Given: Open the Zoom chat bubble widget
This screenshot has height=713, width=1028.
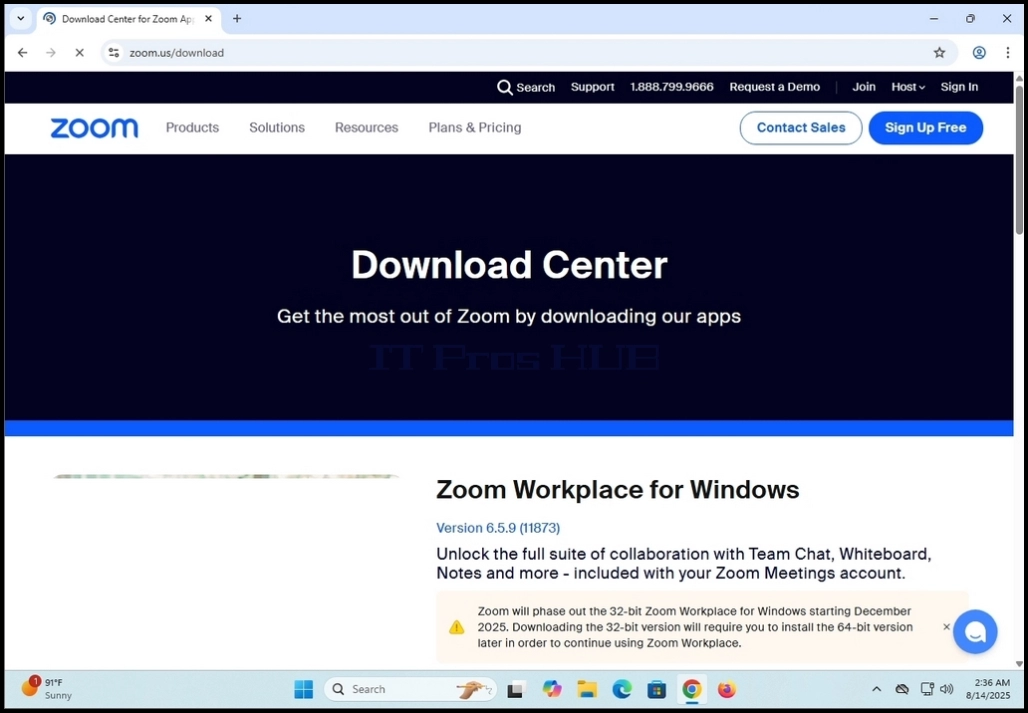Looking at the screenshot, I should (975, 632).
